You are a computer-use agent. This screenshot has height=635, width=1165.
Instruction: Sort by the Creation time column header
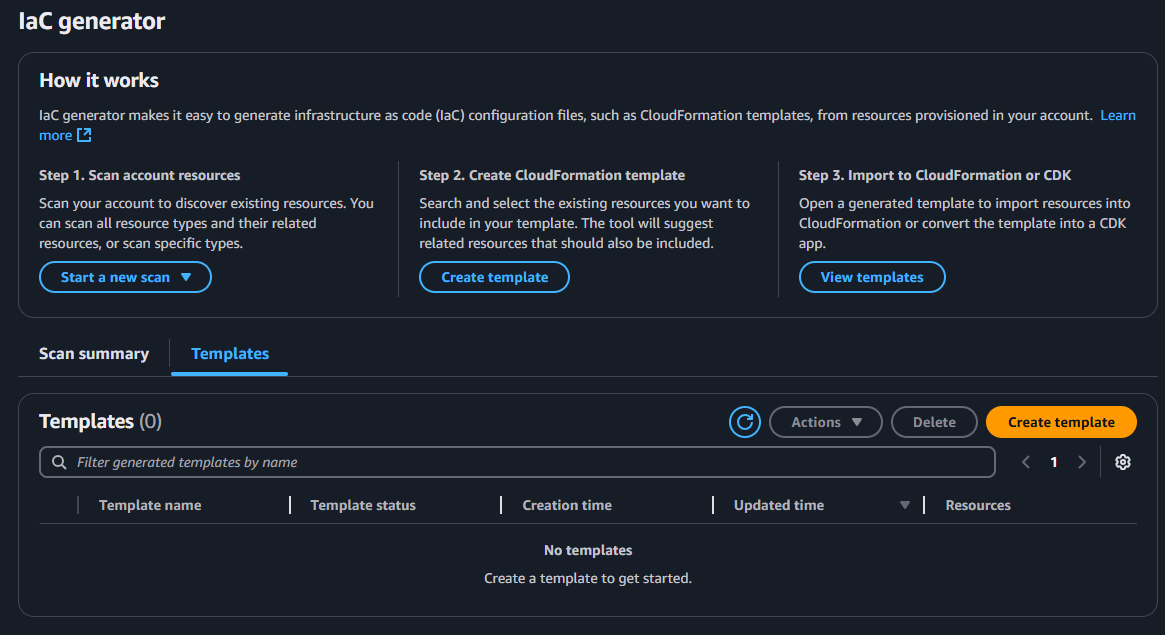(x=567, y=505)
